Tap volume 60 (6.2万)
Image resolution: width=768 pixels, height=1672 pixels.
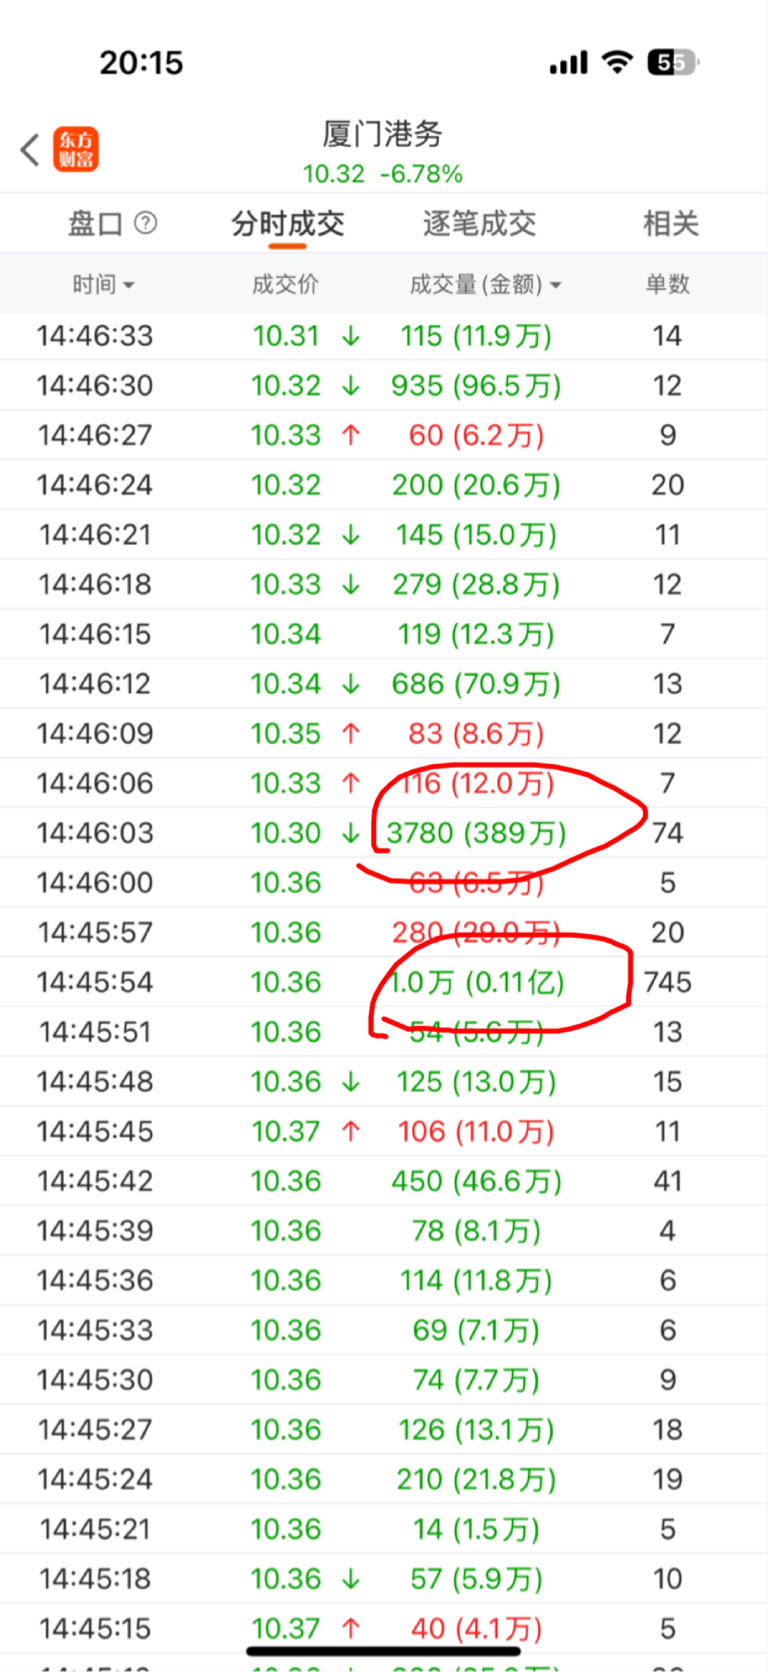pos(476,435)
